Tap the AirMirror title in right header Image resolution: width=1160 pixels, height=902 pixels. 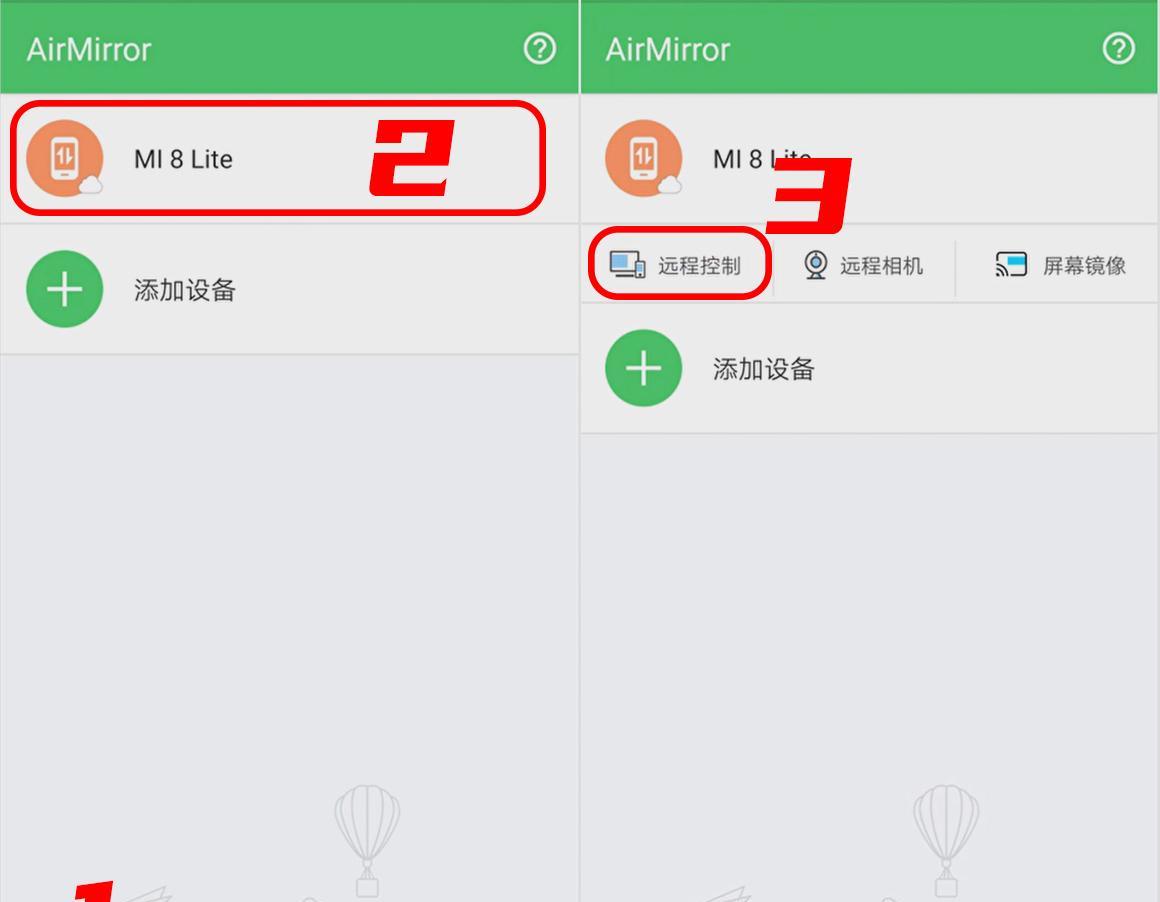(667, 50)
